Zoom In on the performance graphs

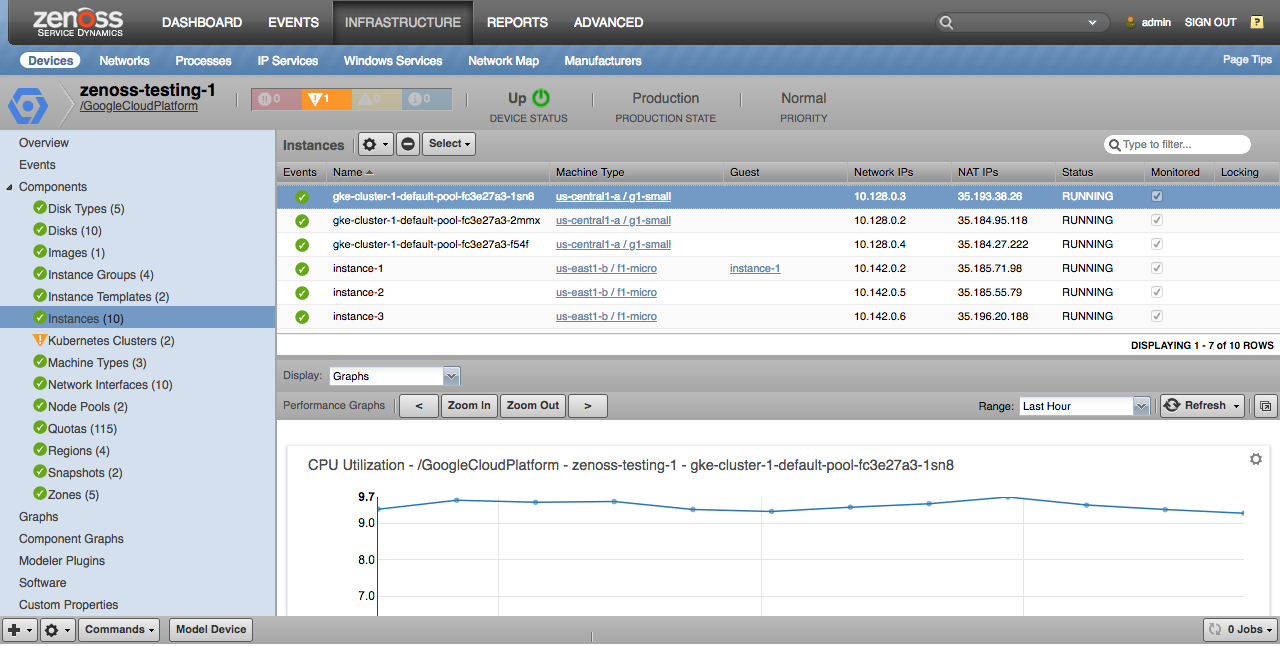pos(469,406)
